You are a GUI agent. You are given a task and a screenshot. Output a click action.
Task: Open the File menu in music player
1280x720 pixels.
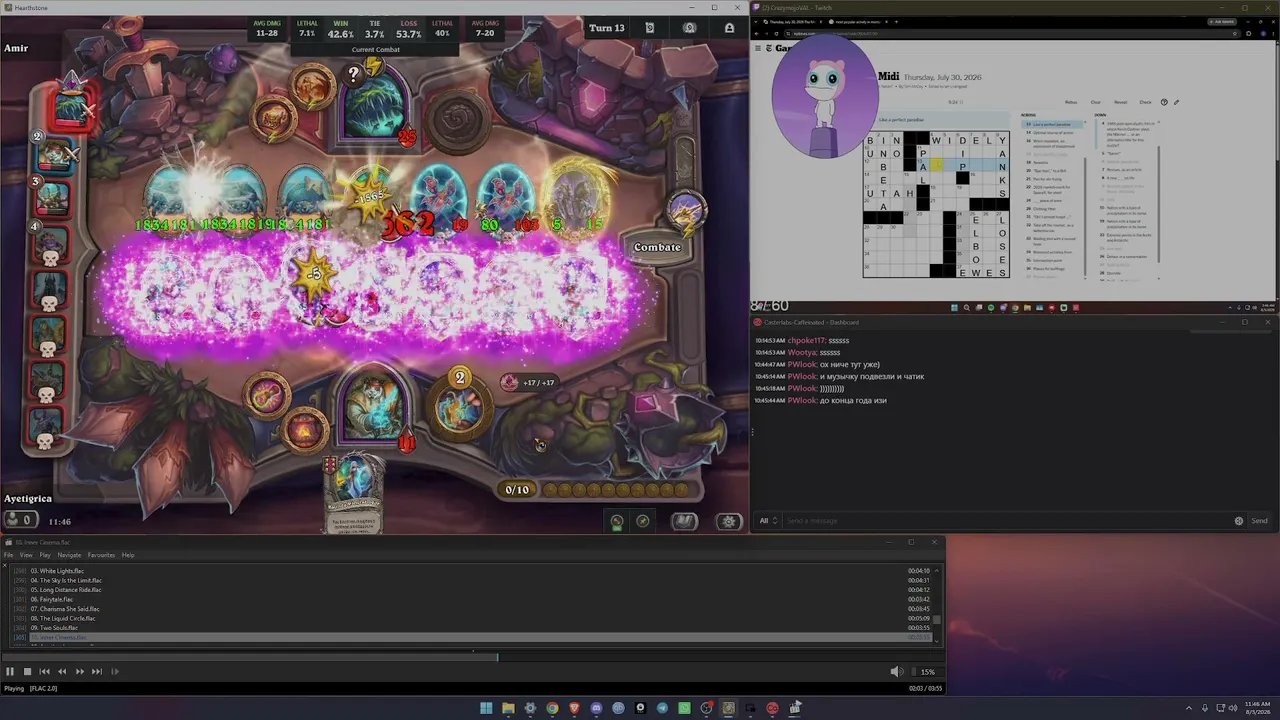(9, 555)
